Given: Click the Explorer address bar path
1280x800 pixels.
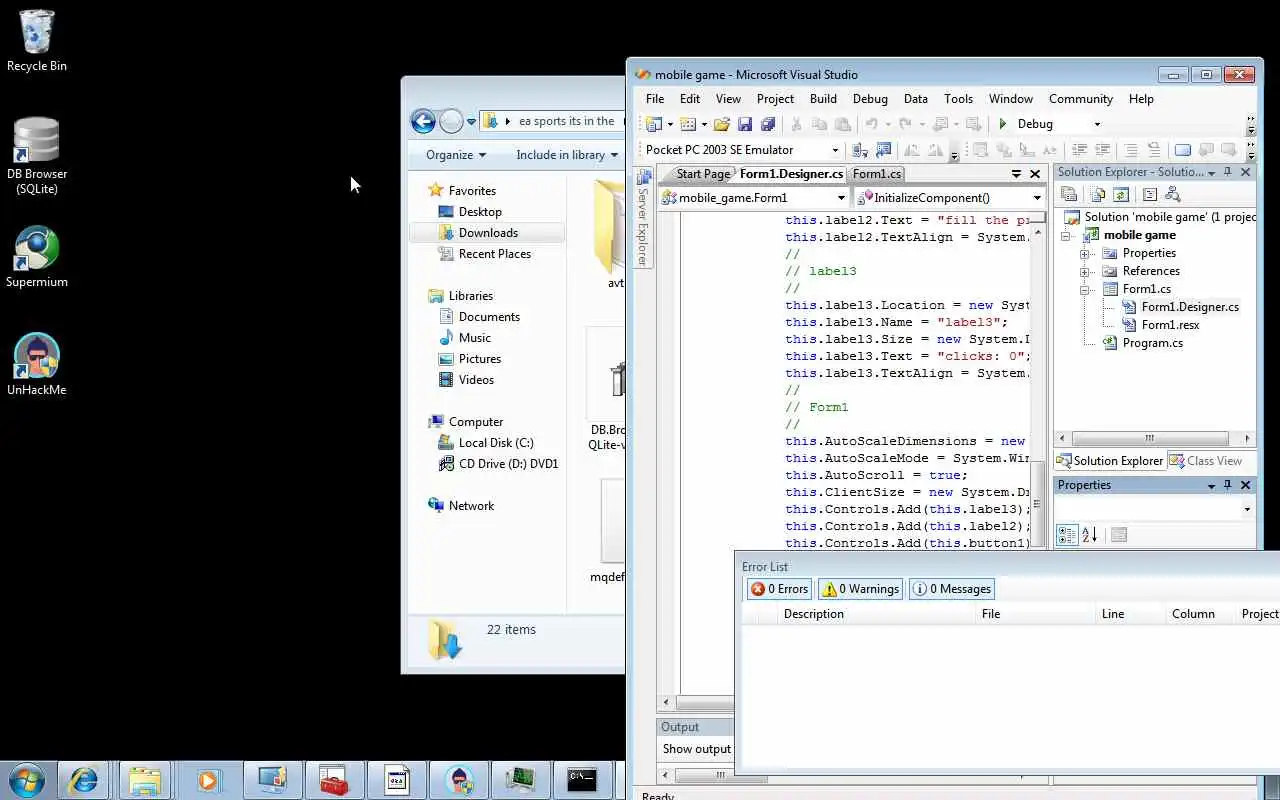Looking at the screenshot, I should point(566,121).
